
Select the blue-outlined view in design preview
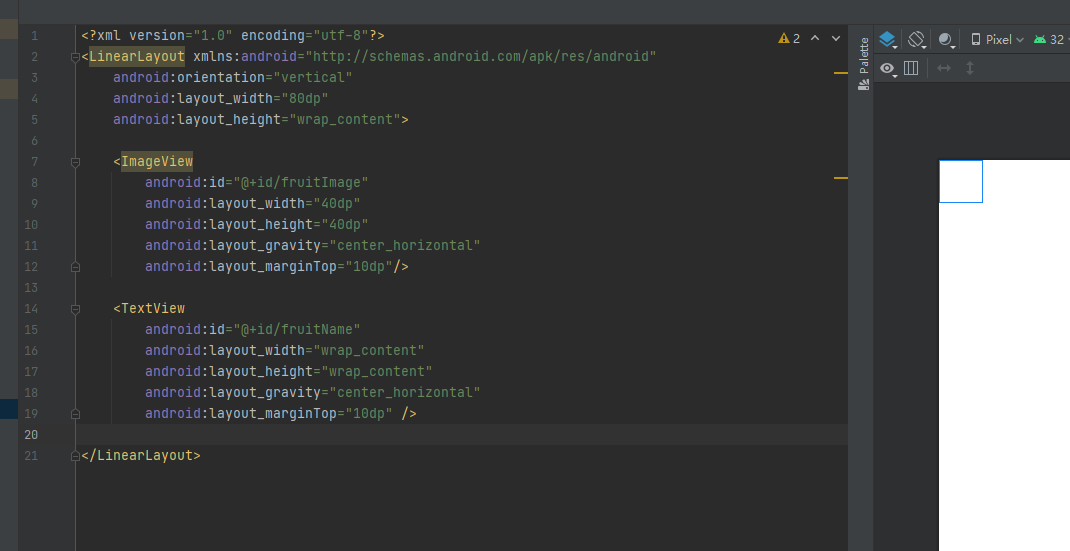point(961,181)
